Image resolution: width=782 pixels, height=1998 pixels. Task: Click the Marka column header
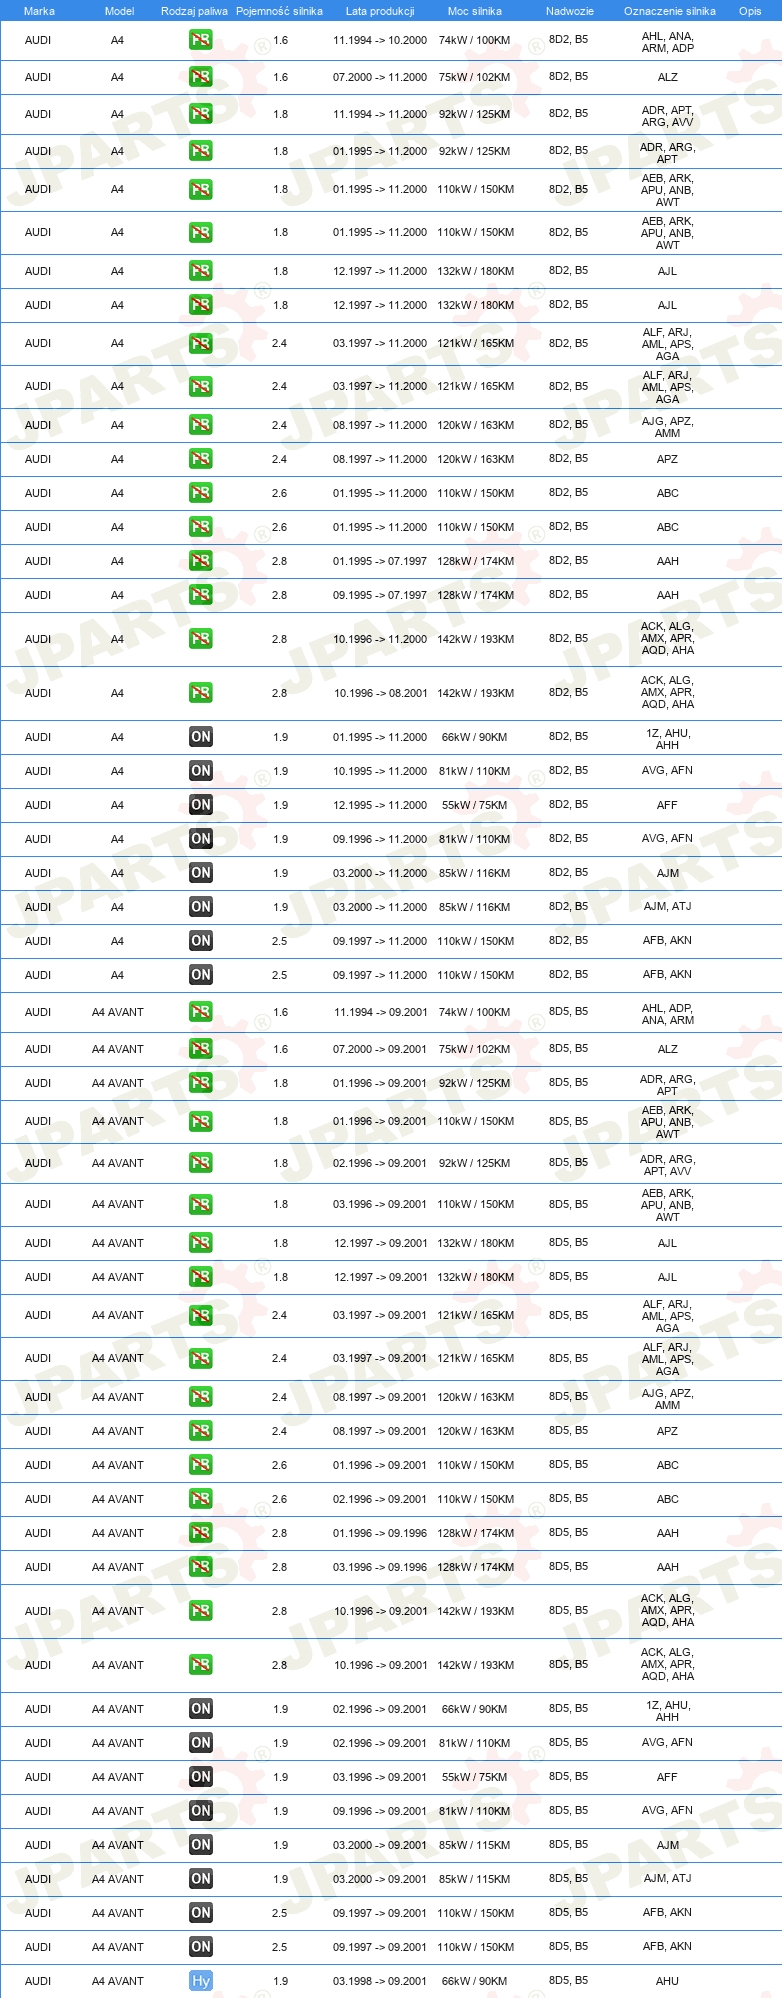click(39, 11)
